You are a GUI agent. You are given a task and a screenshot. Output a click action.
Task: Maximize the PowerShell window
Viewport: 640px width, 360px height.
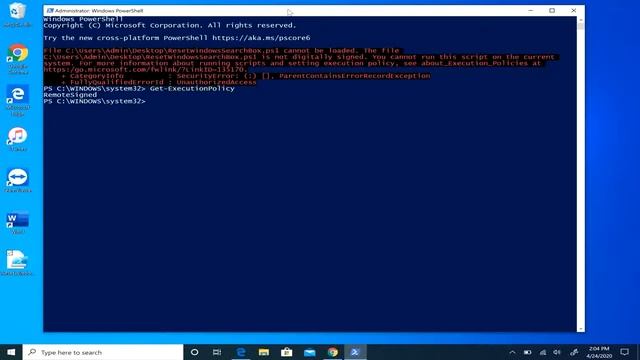click(x=552, y=11)
